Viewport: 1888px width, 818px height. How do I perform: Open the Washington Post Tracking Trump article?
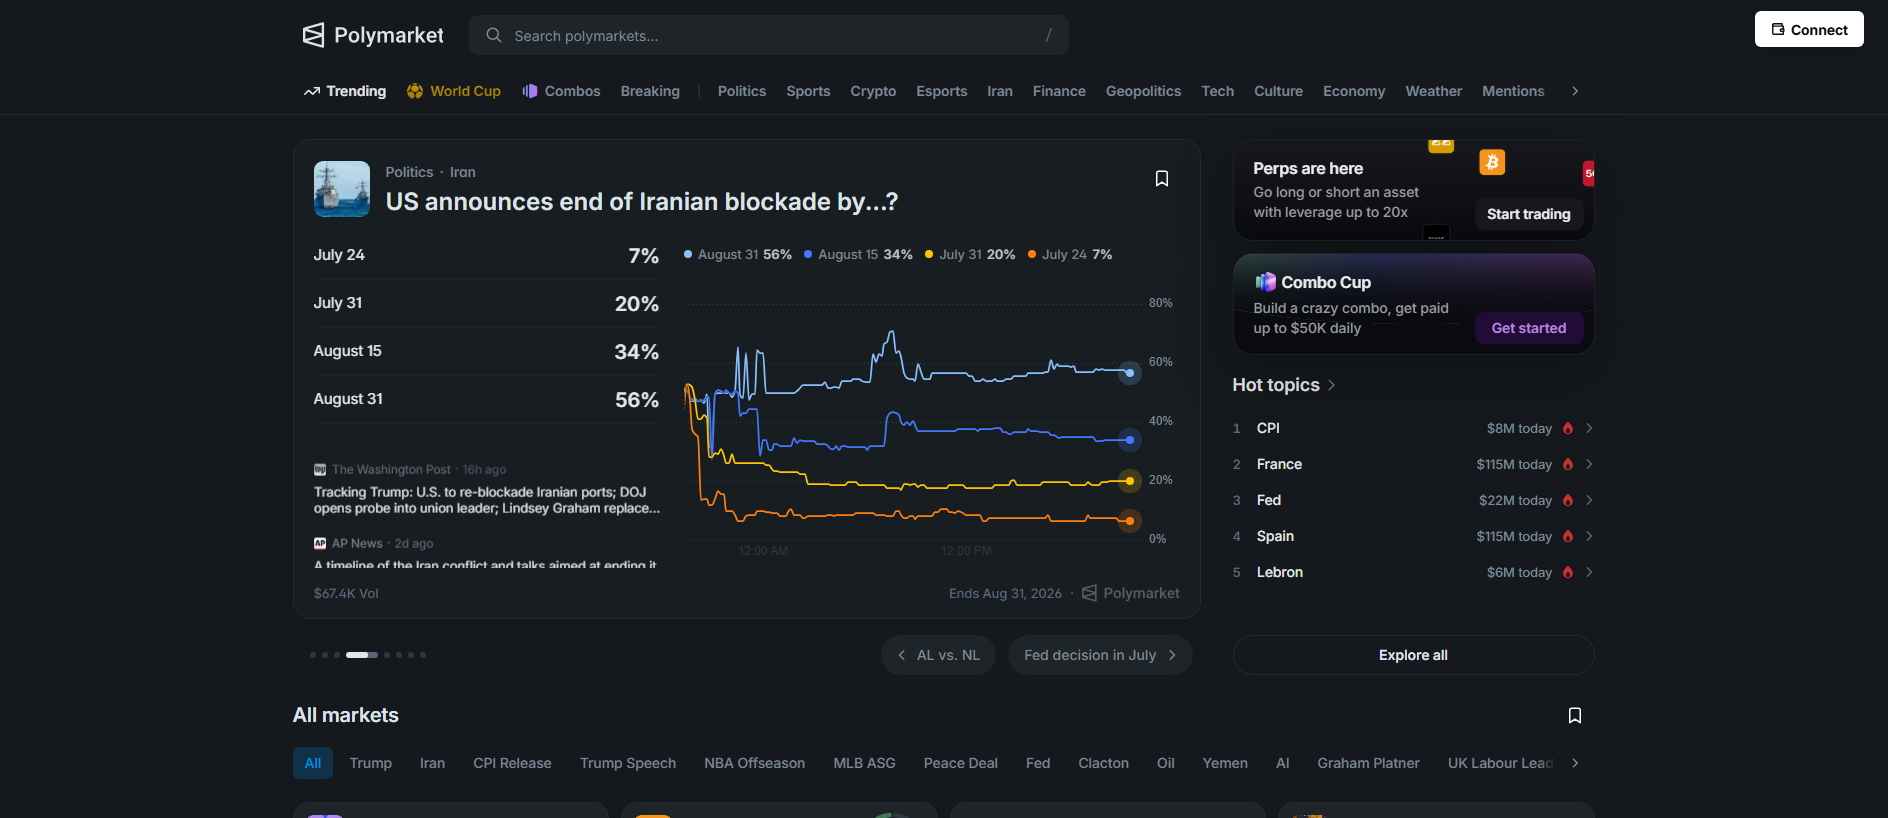(x=487, y=500)
